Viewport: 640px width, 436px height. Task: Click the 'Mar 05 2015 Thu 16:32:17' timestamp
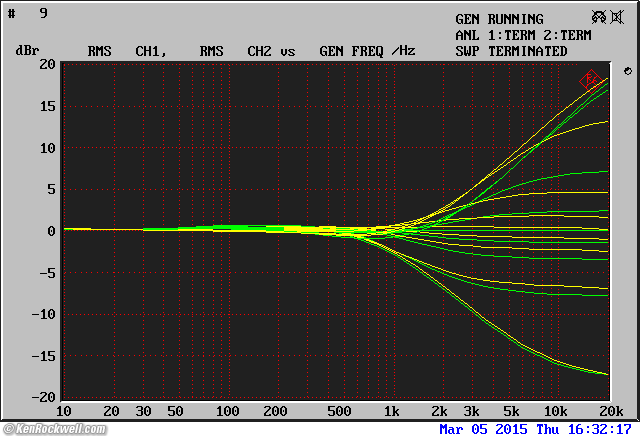[x=535, y=429]
